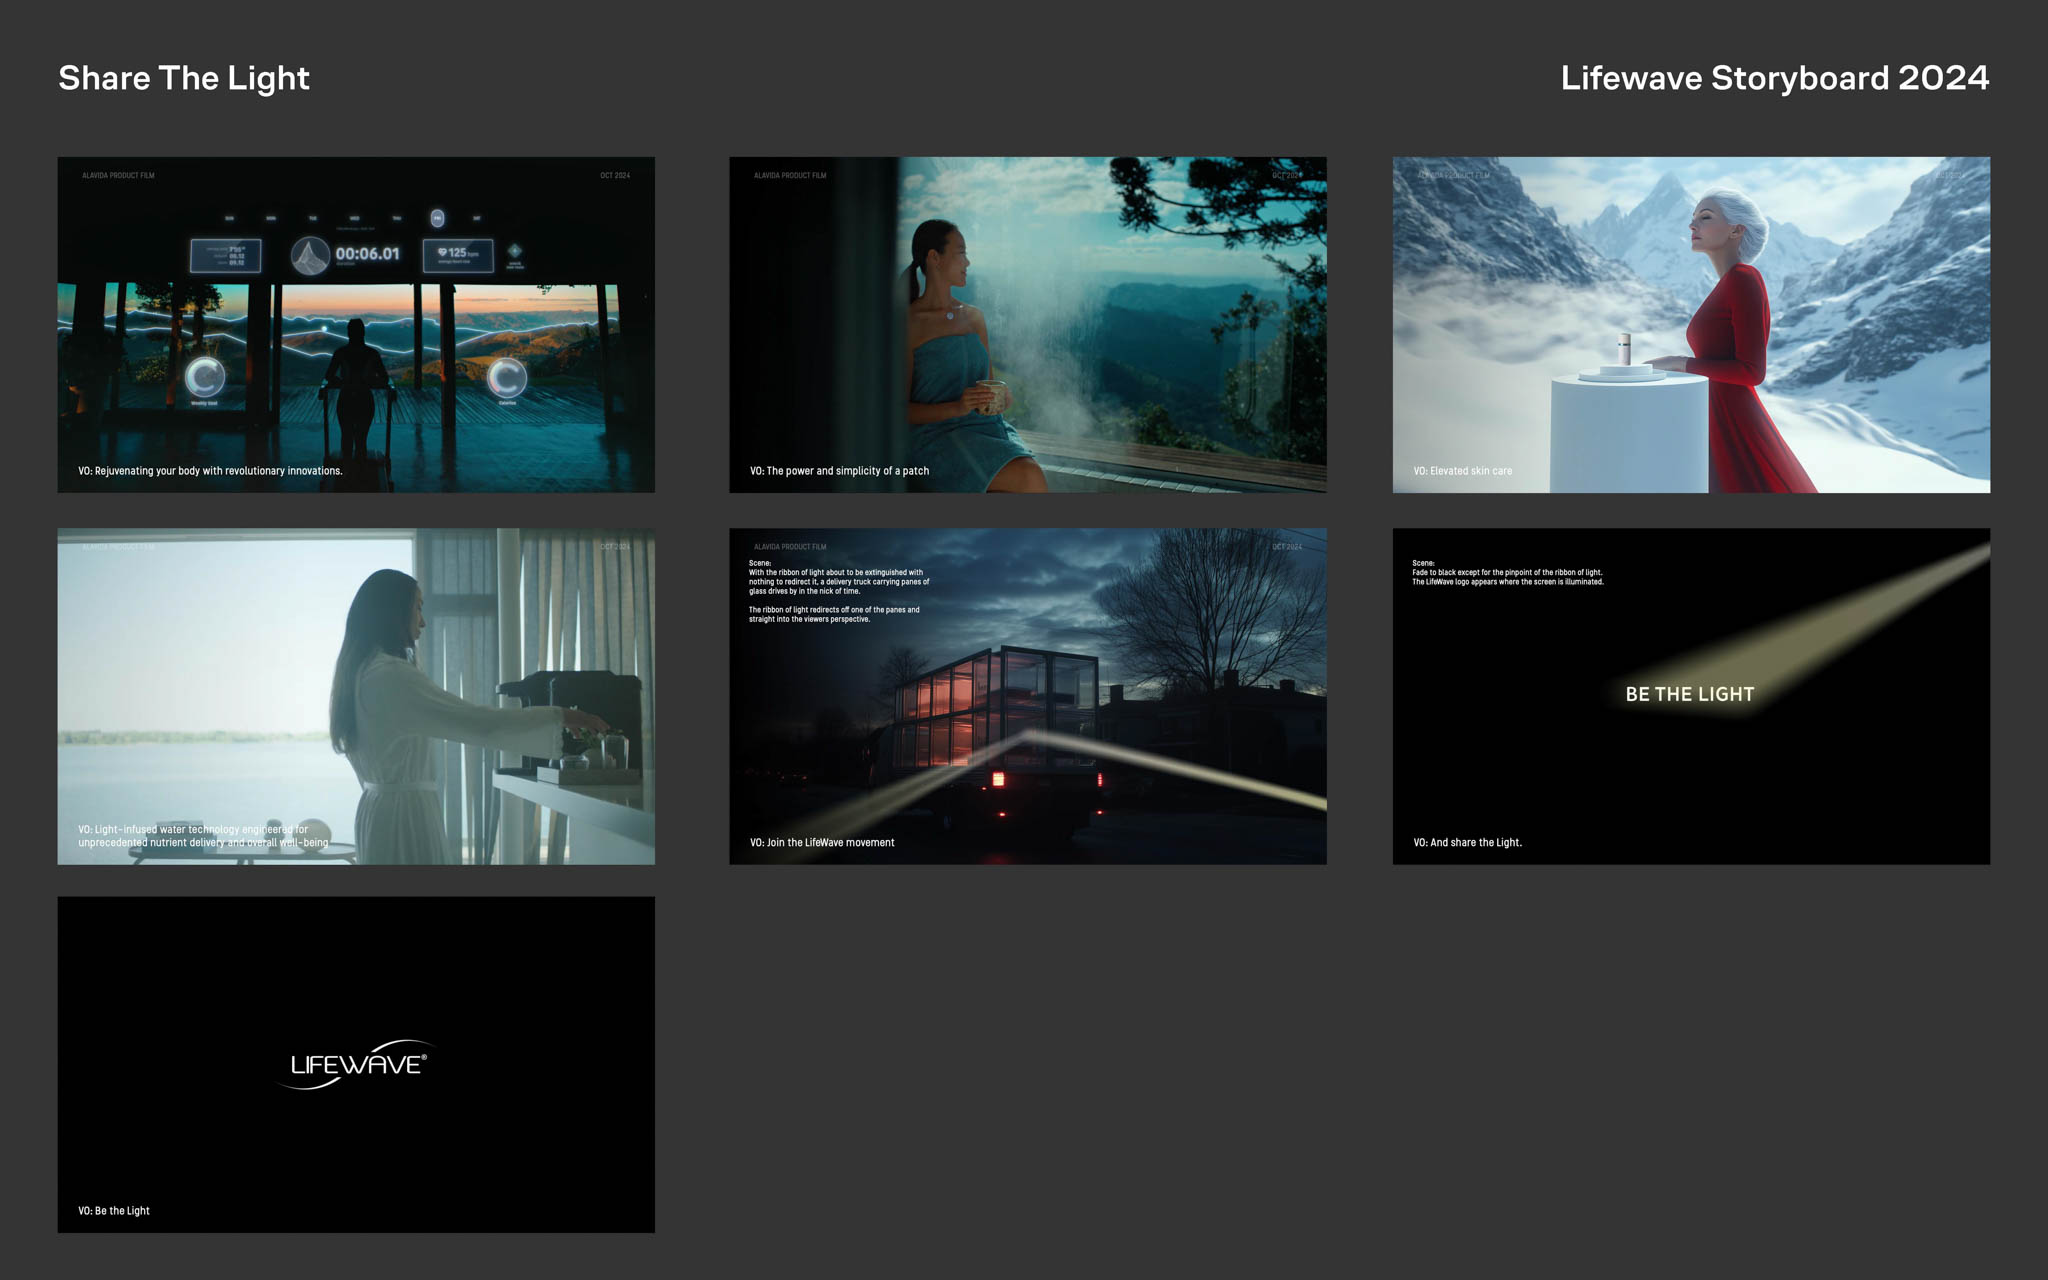The width and height of the screenshot is (2048, 1280).
Task: Click the glowing dot on the light ribbon
Action: tap(323, 327)
